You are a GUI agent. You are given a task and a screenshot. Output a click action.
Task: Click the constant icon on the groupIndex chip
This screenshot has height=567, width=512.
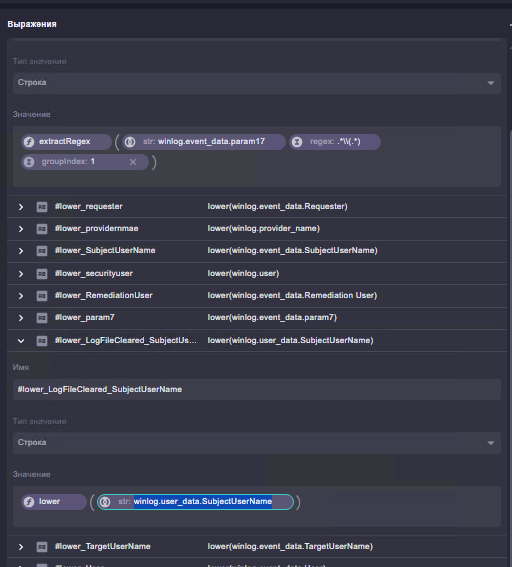(x=29, y=162)
